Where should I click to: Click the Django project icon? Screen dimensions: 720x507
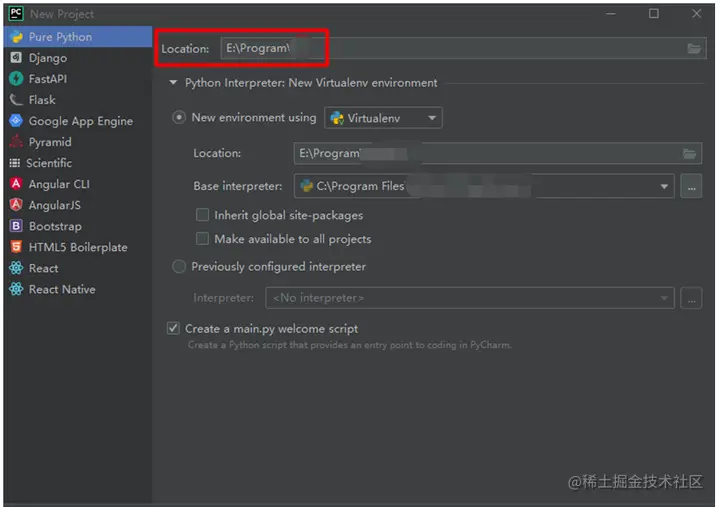pyautogui.click(x=16, y=57)
